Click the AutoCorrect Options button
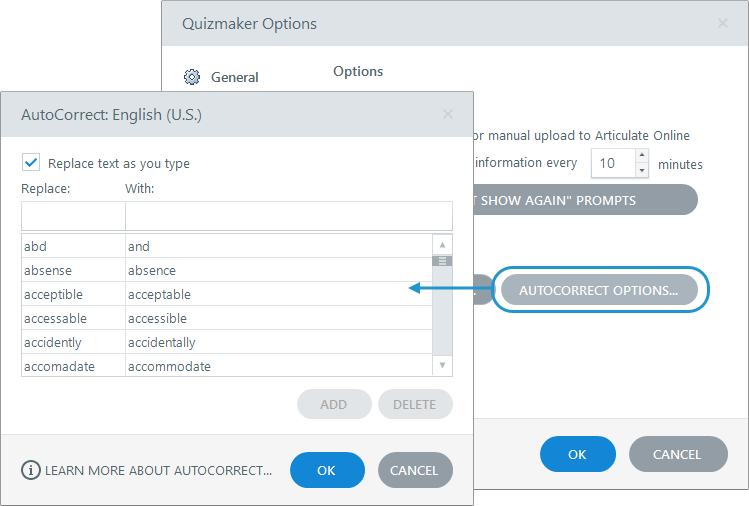 coord(598,291)
